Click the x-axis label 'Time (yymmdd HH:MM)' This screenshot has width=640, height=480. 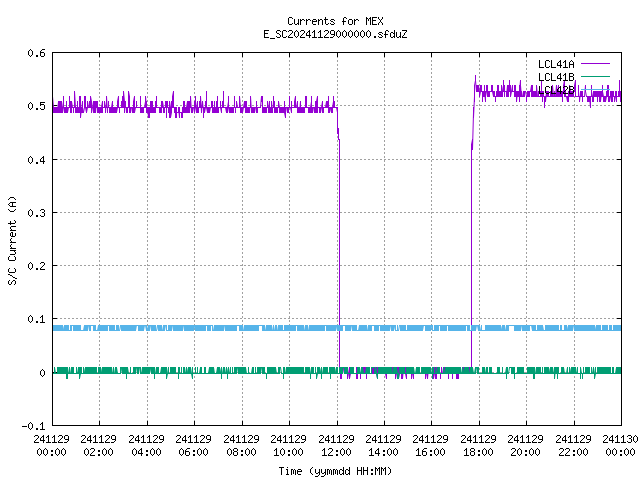point(335,471)
